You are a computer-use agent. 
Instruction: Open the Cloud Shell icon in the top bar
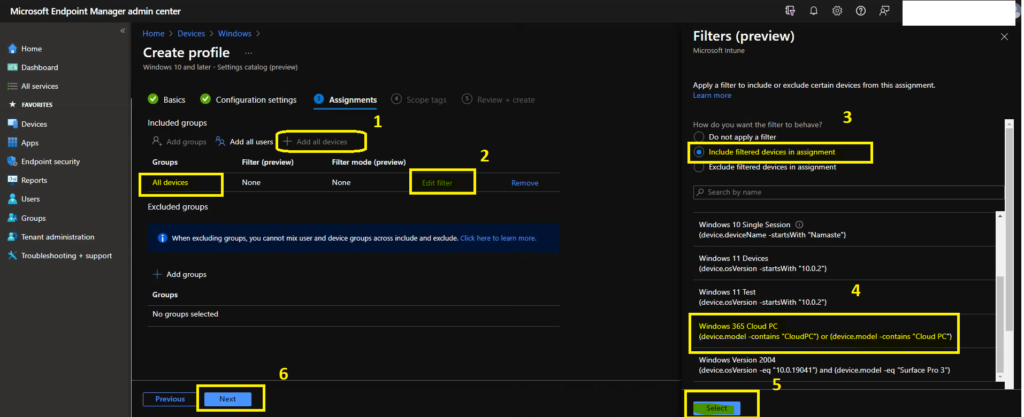(791, 11)
